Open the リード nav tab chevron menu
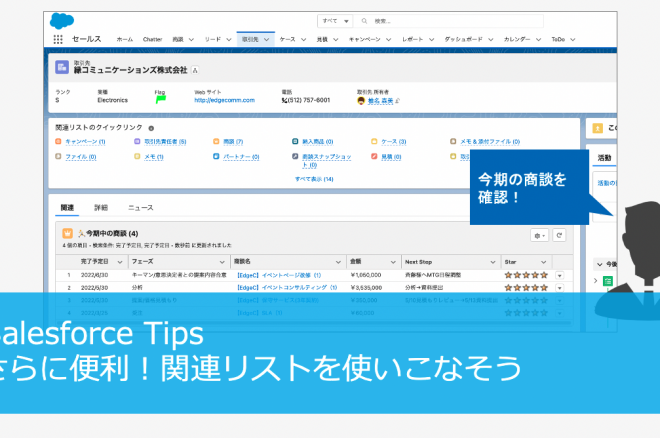660x438 pixels. coord(229,40)
